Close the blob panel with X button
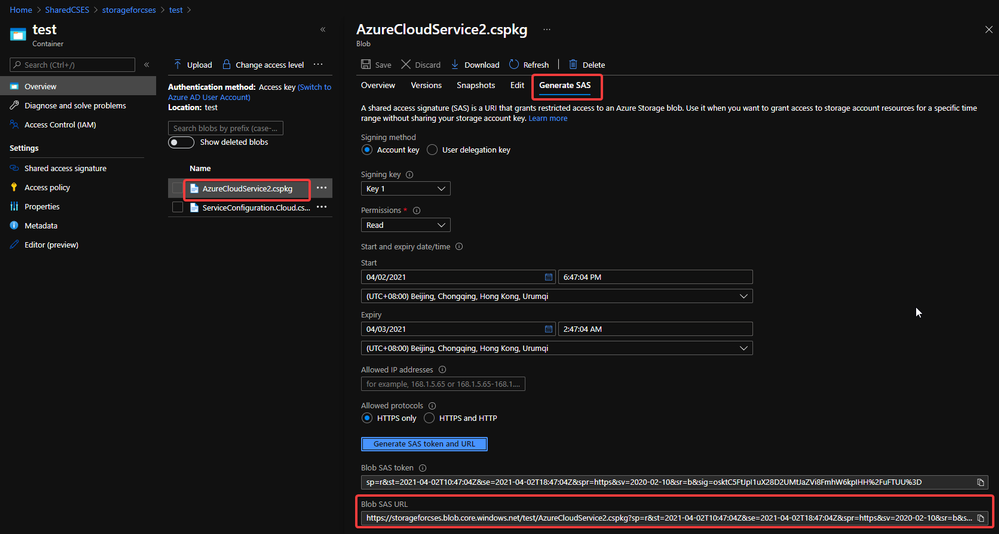Screen dimensions: 999x534 [989, 29]
